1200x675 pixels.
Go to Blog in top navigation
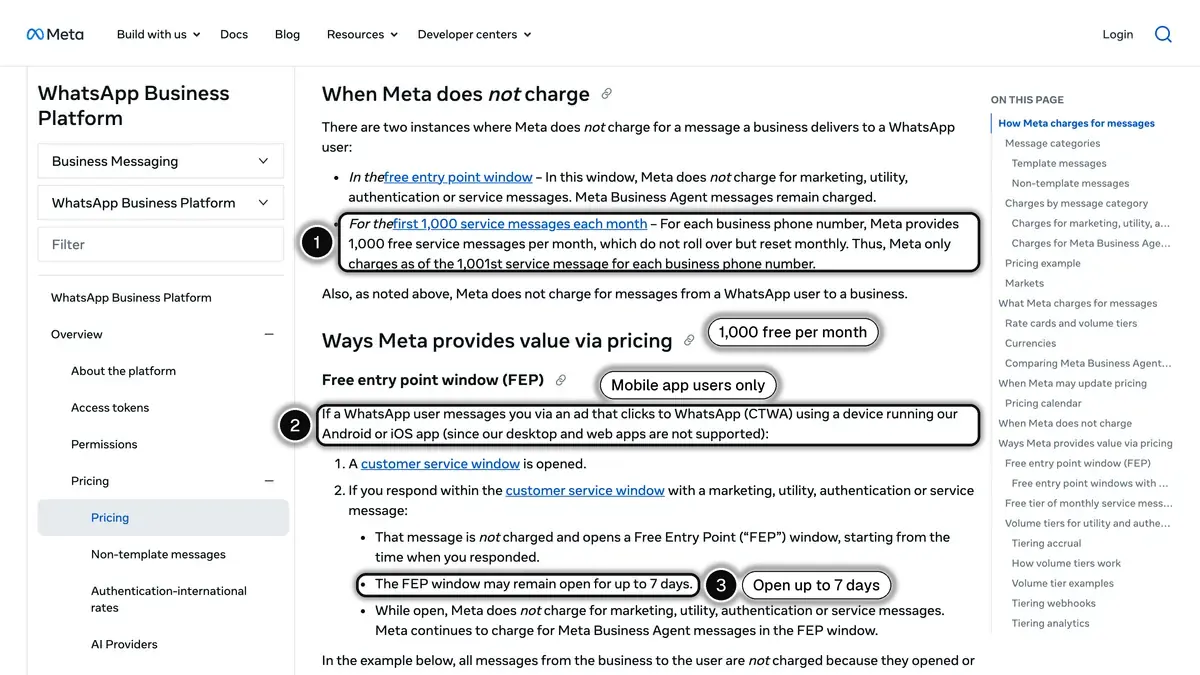click(287, 34)
